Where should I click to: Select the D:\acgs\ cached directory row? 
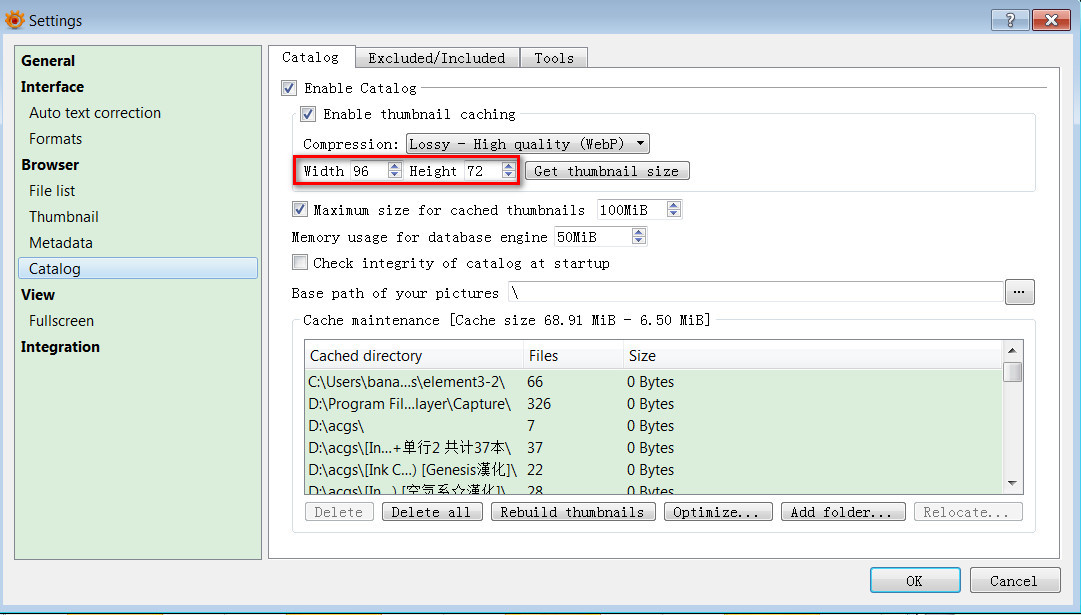[x=415, y=426]
